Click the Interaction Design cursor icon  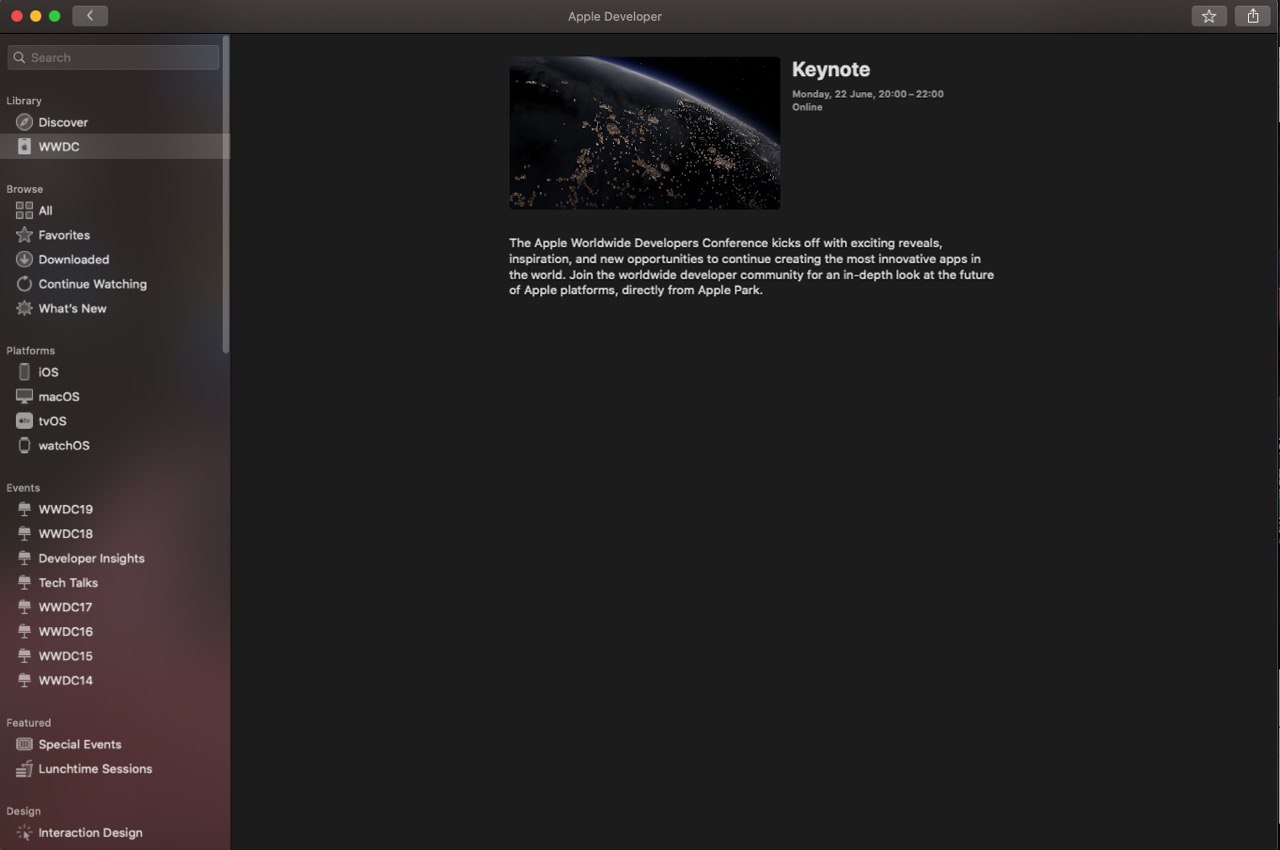tap(24, 833)
